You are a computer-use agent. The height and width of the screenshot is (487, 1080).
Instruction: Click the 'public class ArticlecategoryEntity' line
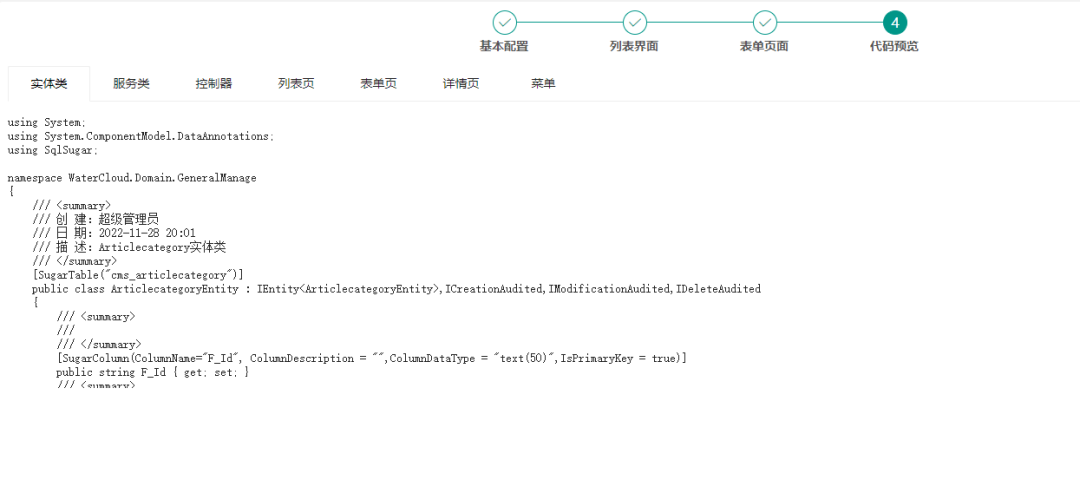tap(397, 289)
